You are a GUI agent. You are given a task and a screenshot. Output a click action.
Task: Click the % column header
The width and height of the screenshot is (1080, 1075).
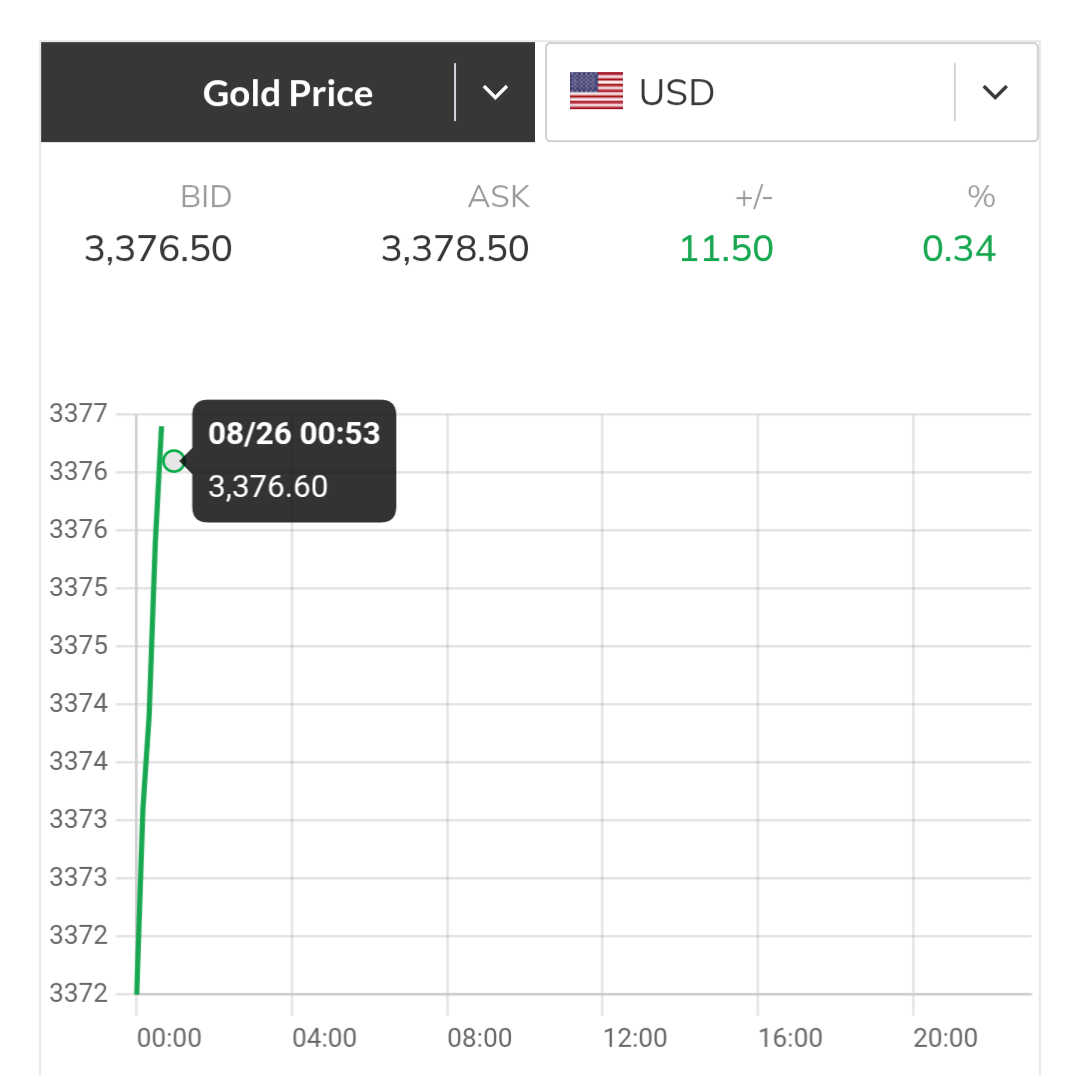(x=981, y=197)
